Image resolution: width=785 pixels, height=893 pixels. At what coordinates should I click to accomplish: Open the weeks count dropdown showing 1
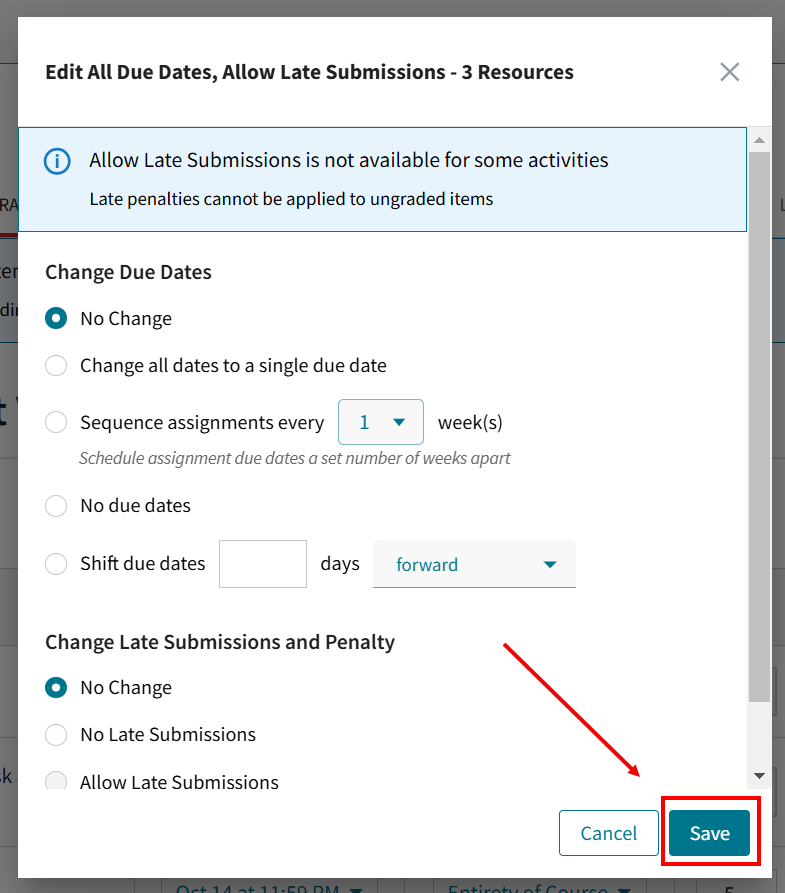(381, 422)
